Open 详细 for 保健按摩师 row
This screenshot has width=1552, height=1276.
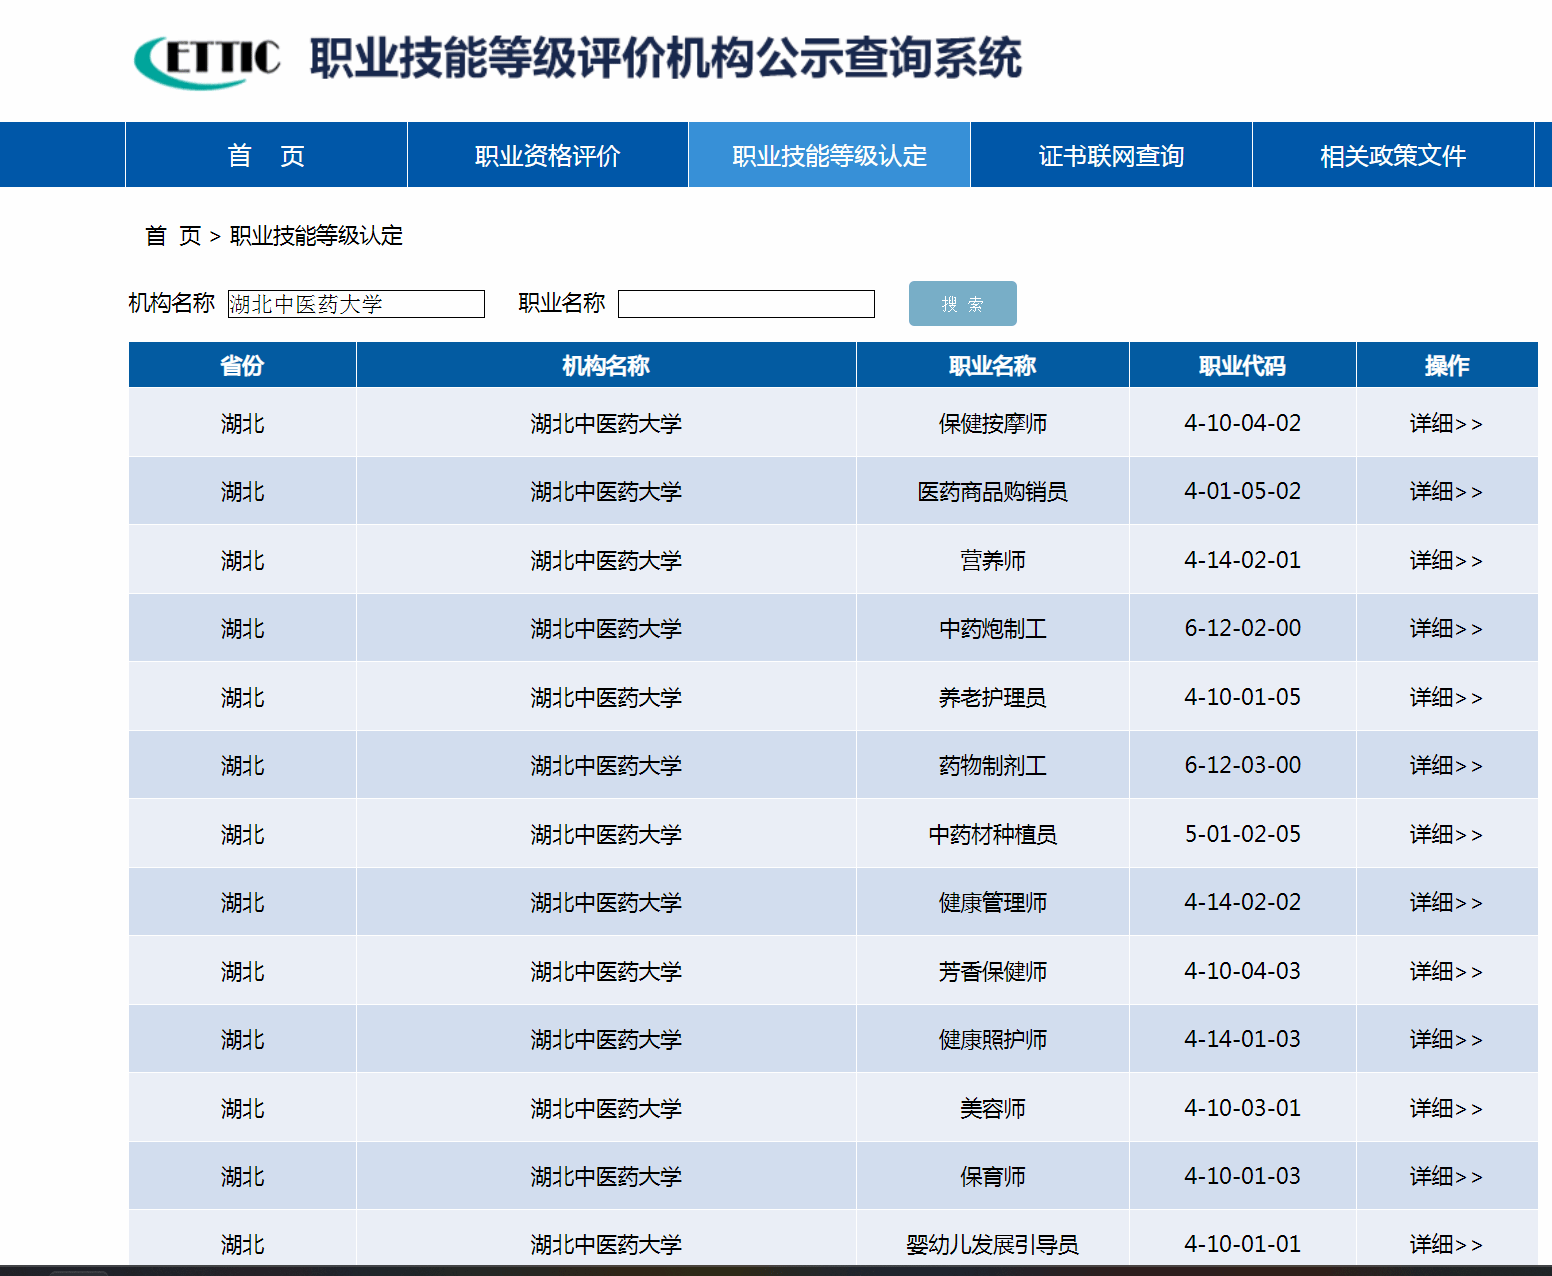click(1446, 424)
